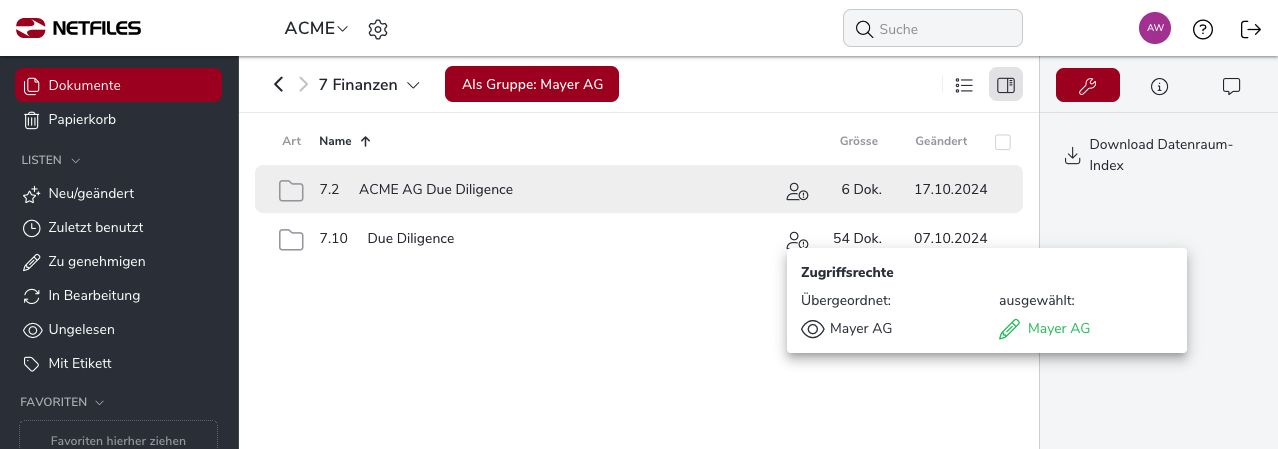Open the ACME AG Due Diligence folder

(x=436, y=189)
